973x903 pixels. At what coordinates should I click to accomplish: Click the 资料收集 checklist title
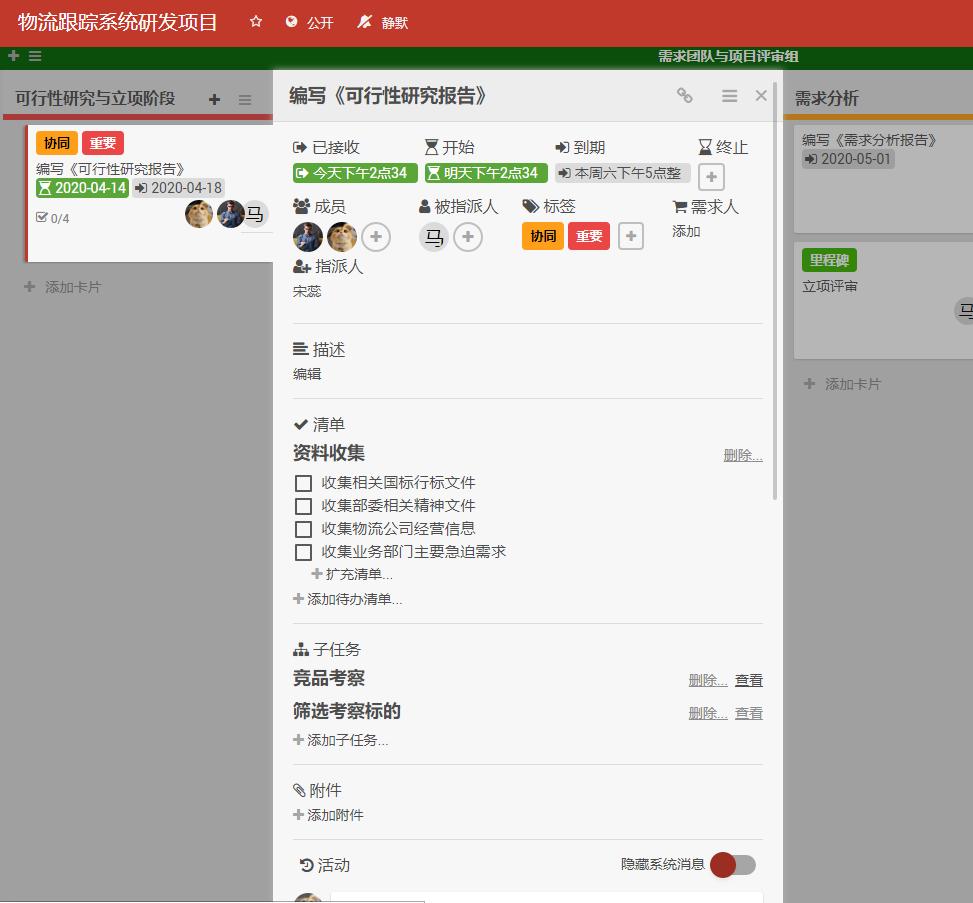329,453
